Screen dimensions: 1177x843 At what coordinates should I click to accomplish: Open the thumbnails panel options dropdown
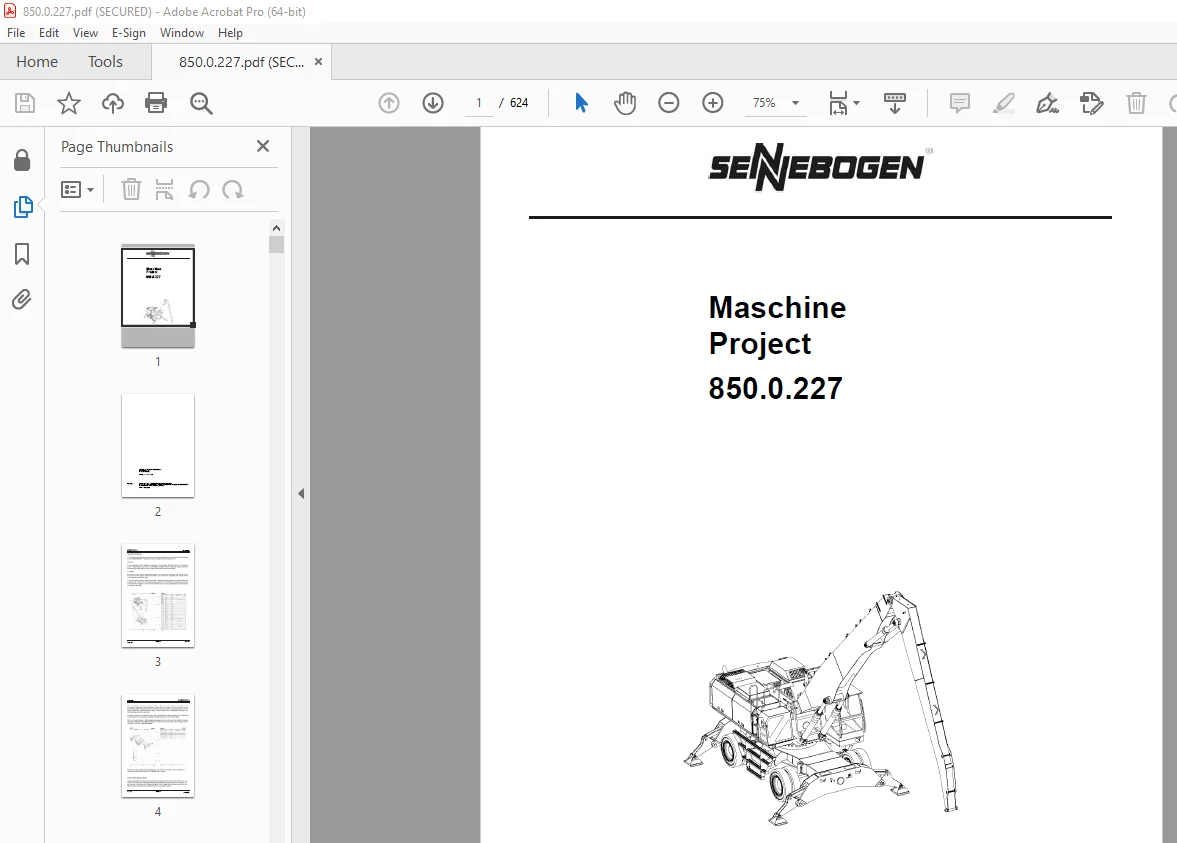tap(77, 189)
